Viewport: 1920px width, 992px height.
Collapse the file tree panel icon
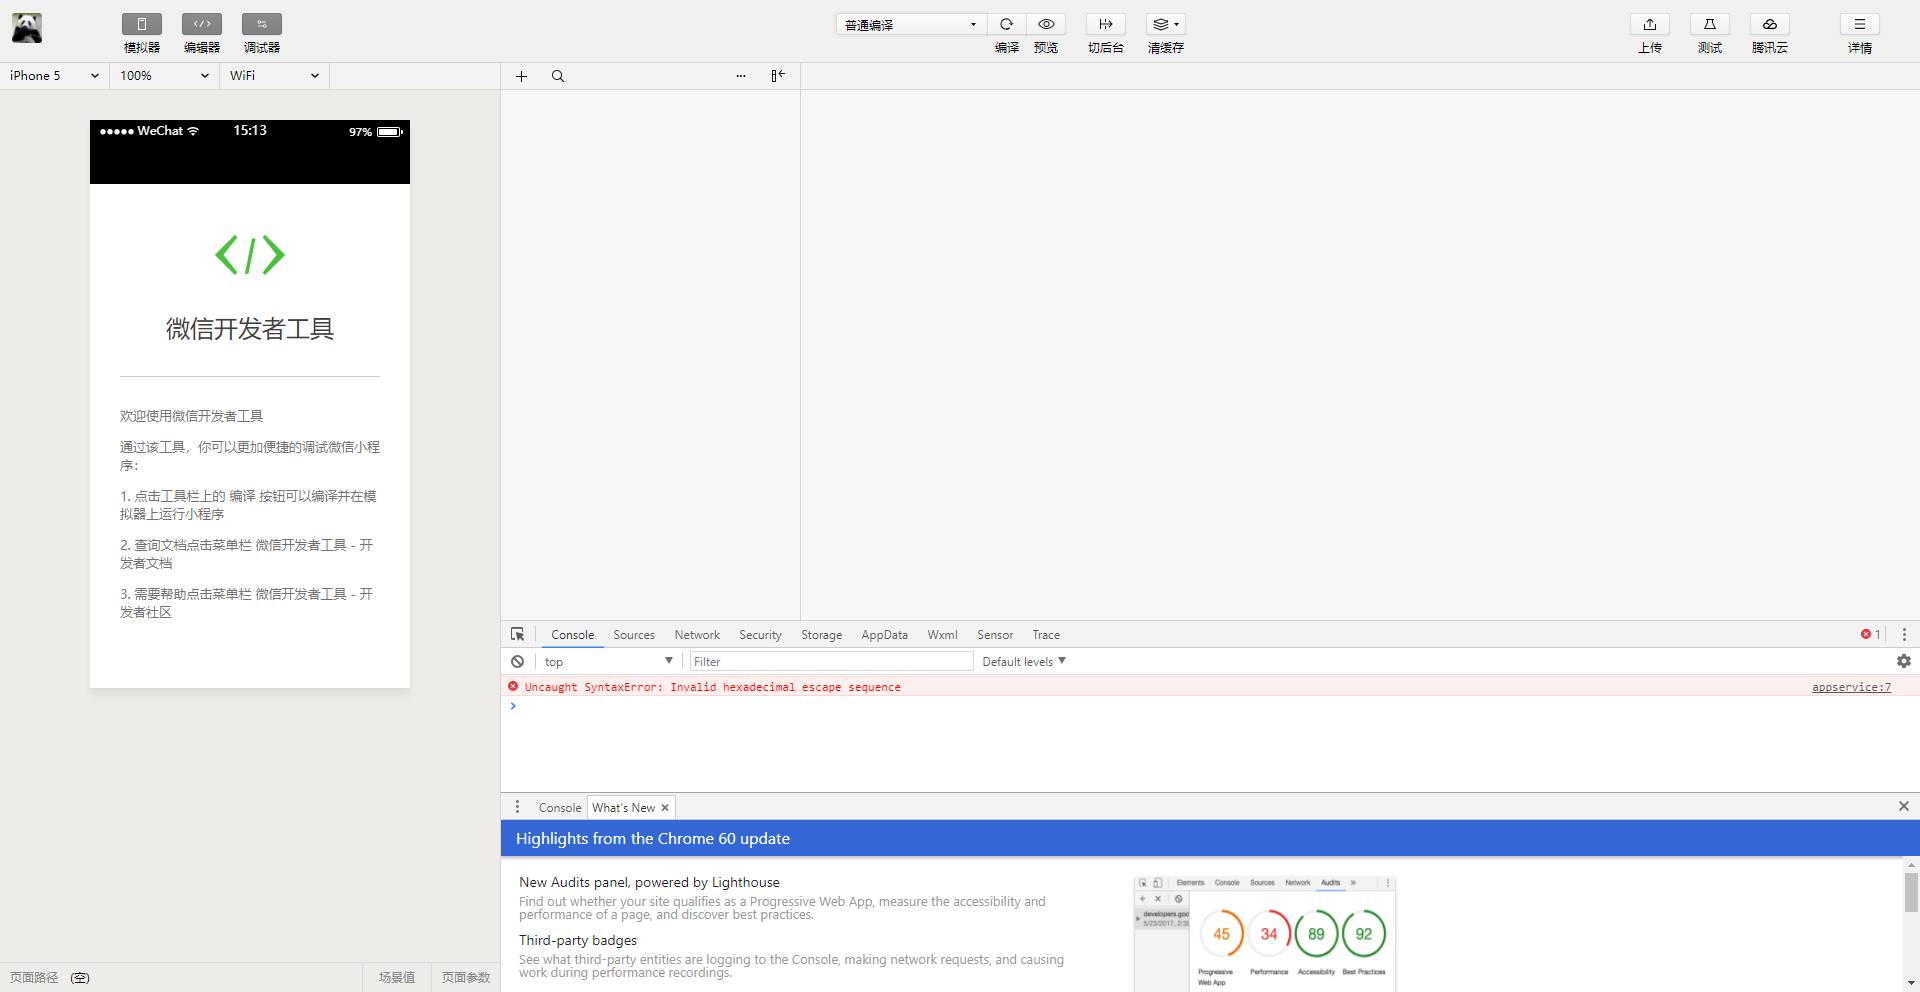coord(778,76)
